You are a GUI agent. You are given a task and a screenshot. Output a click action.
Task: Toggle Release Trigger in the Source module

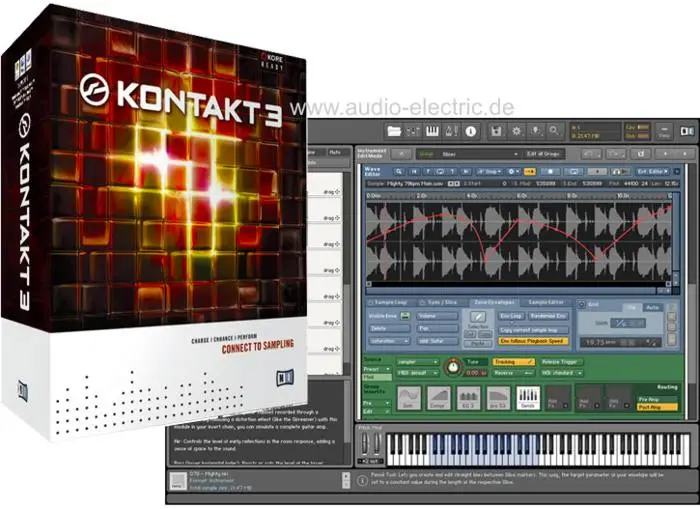click(x=561, y=362)
